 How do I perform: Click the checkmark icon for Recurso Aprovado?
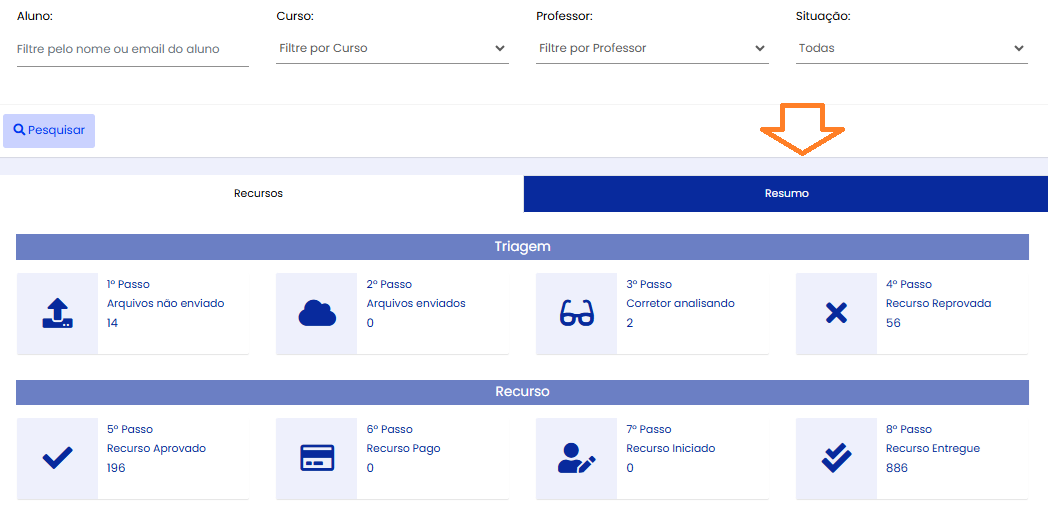pos(57,458)
